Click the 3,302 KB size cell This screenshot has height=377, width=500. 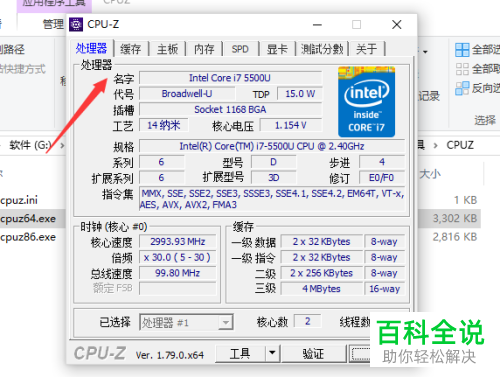coord(455,219)
